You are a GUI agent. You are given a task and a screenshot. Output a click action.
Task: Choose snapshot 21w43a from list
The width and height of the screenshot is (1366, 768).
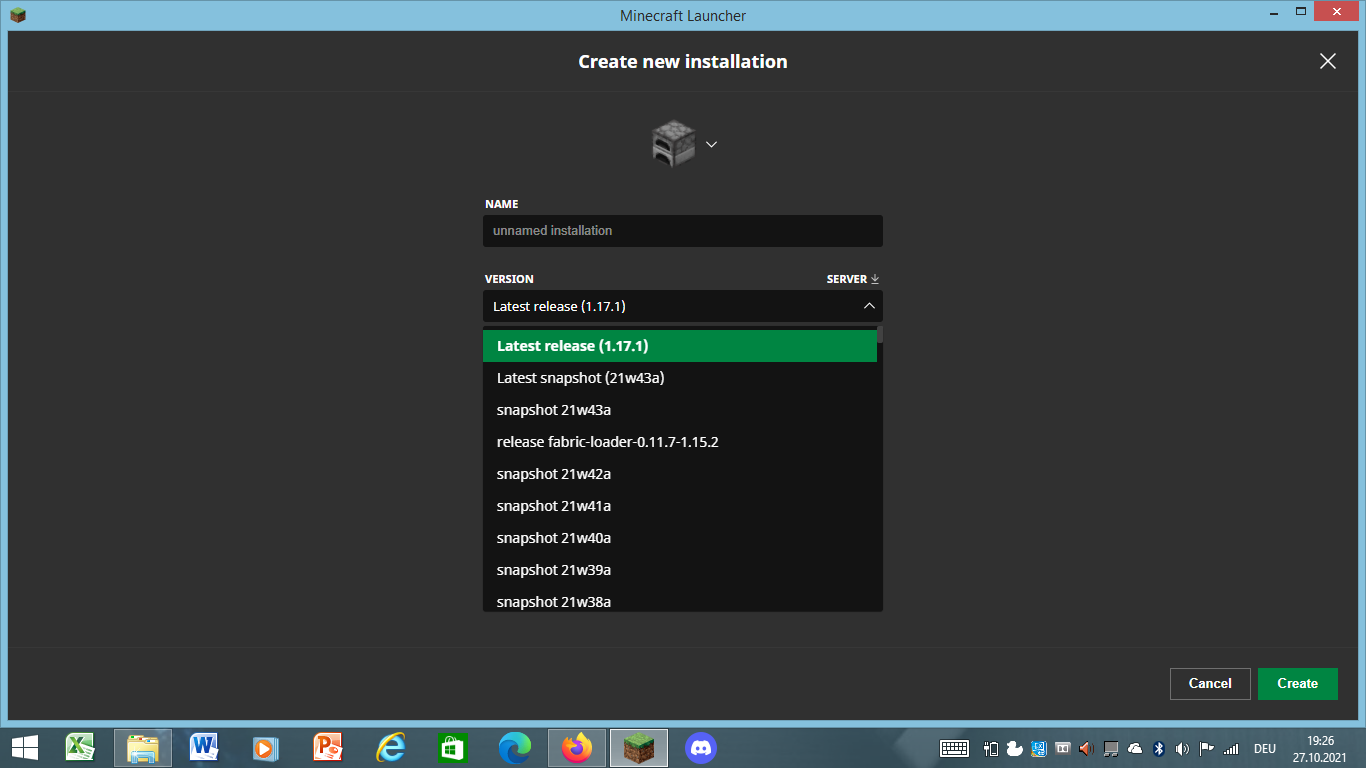coord(679,410)
